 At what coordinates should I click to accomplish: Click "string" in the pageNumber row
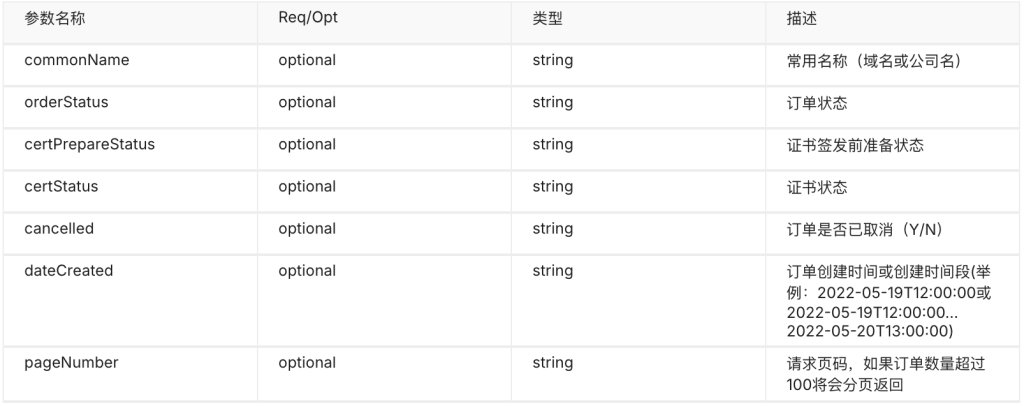pyautogui.click(x=553, y=363)
